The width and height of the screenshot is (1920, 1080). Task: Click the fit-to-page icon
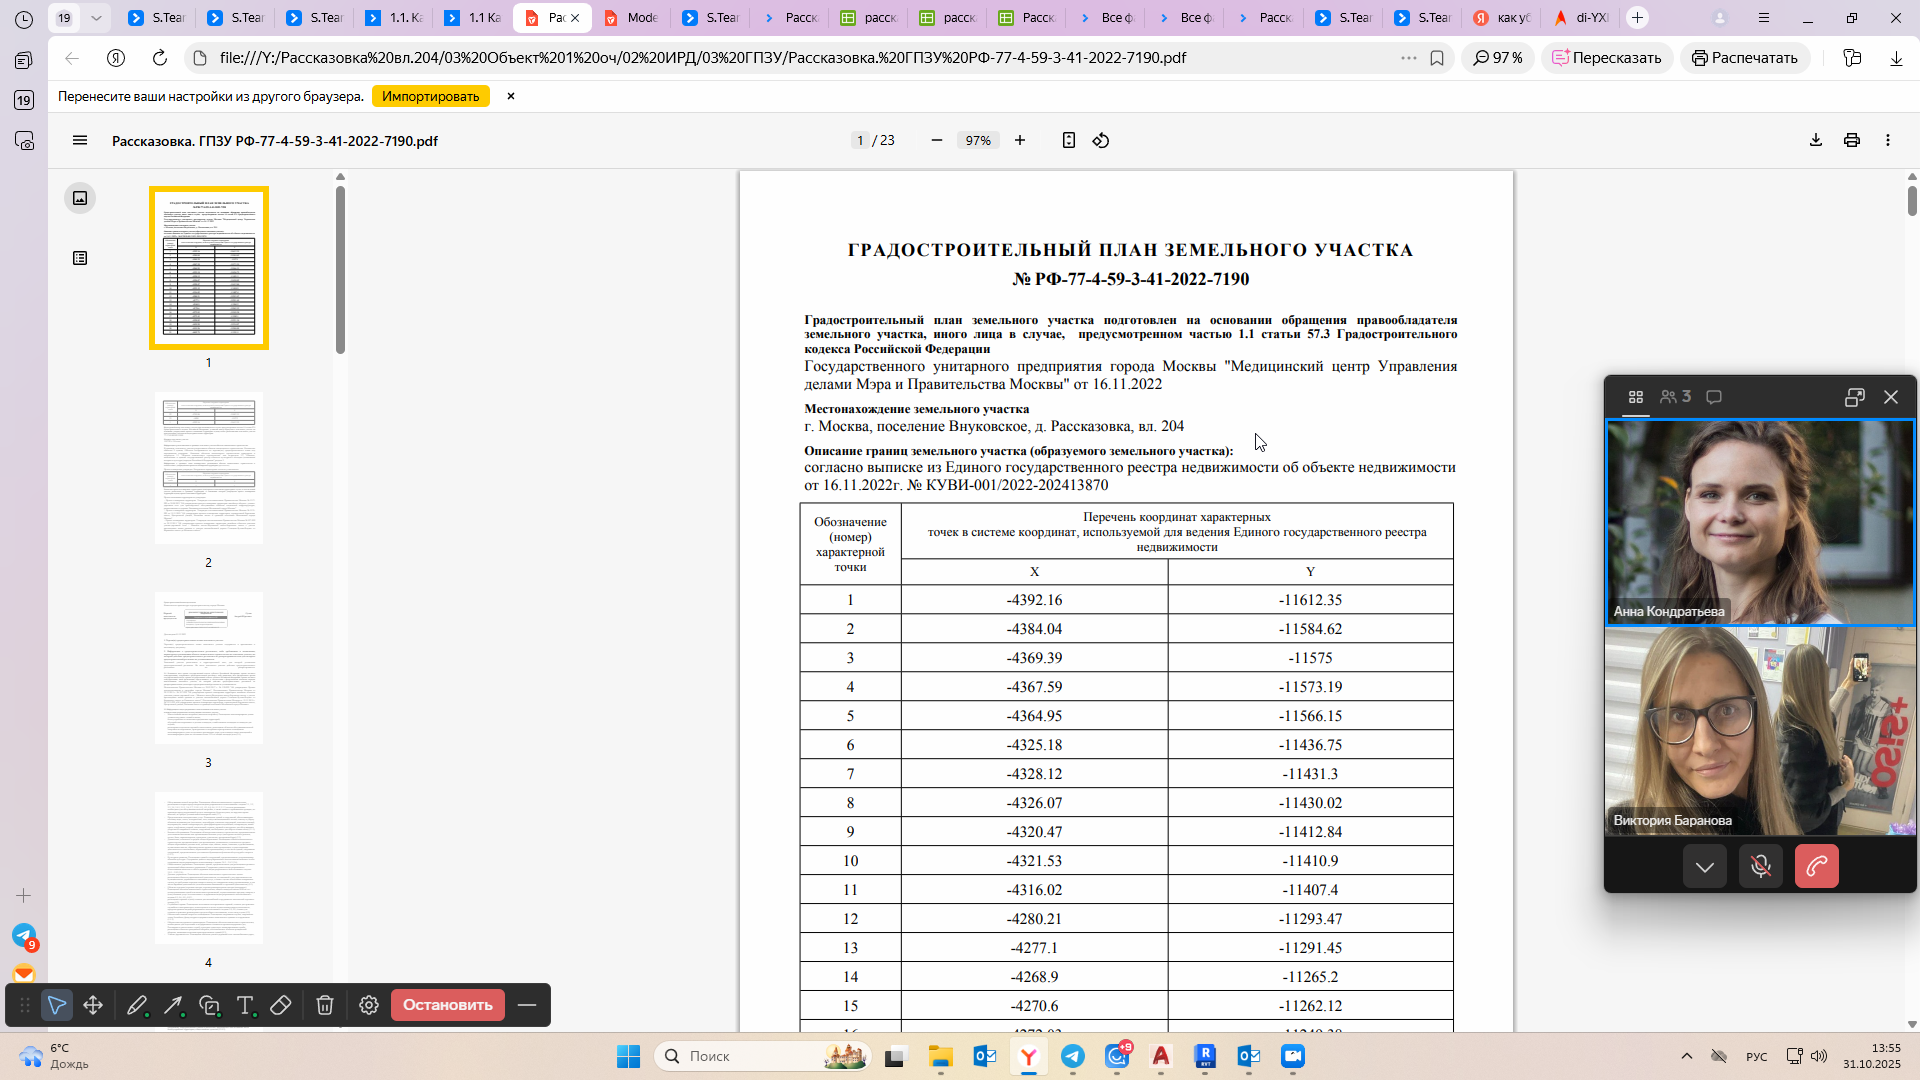tap(1068, 141)
